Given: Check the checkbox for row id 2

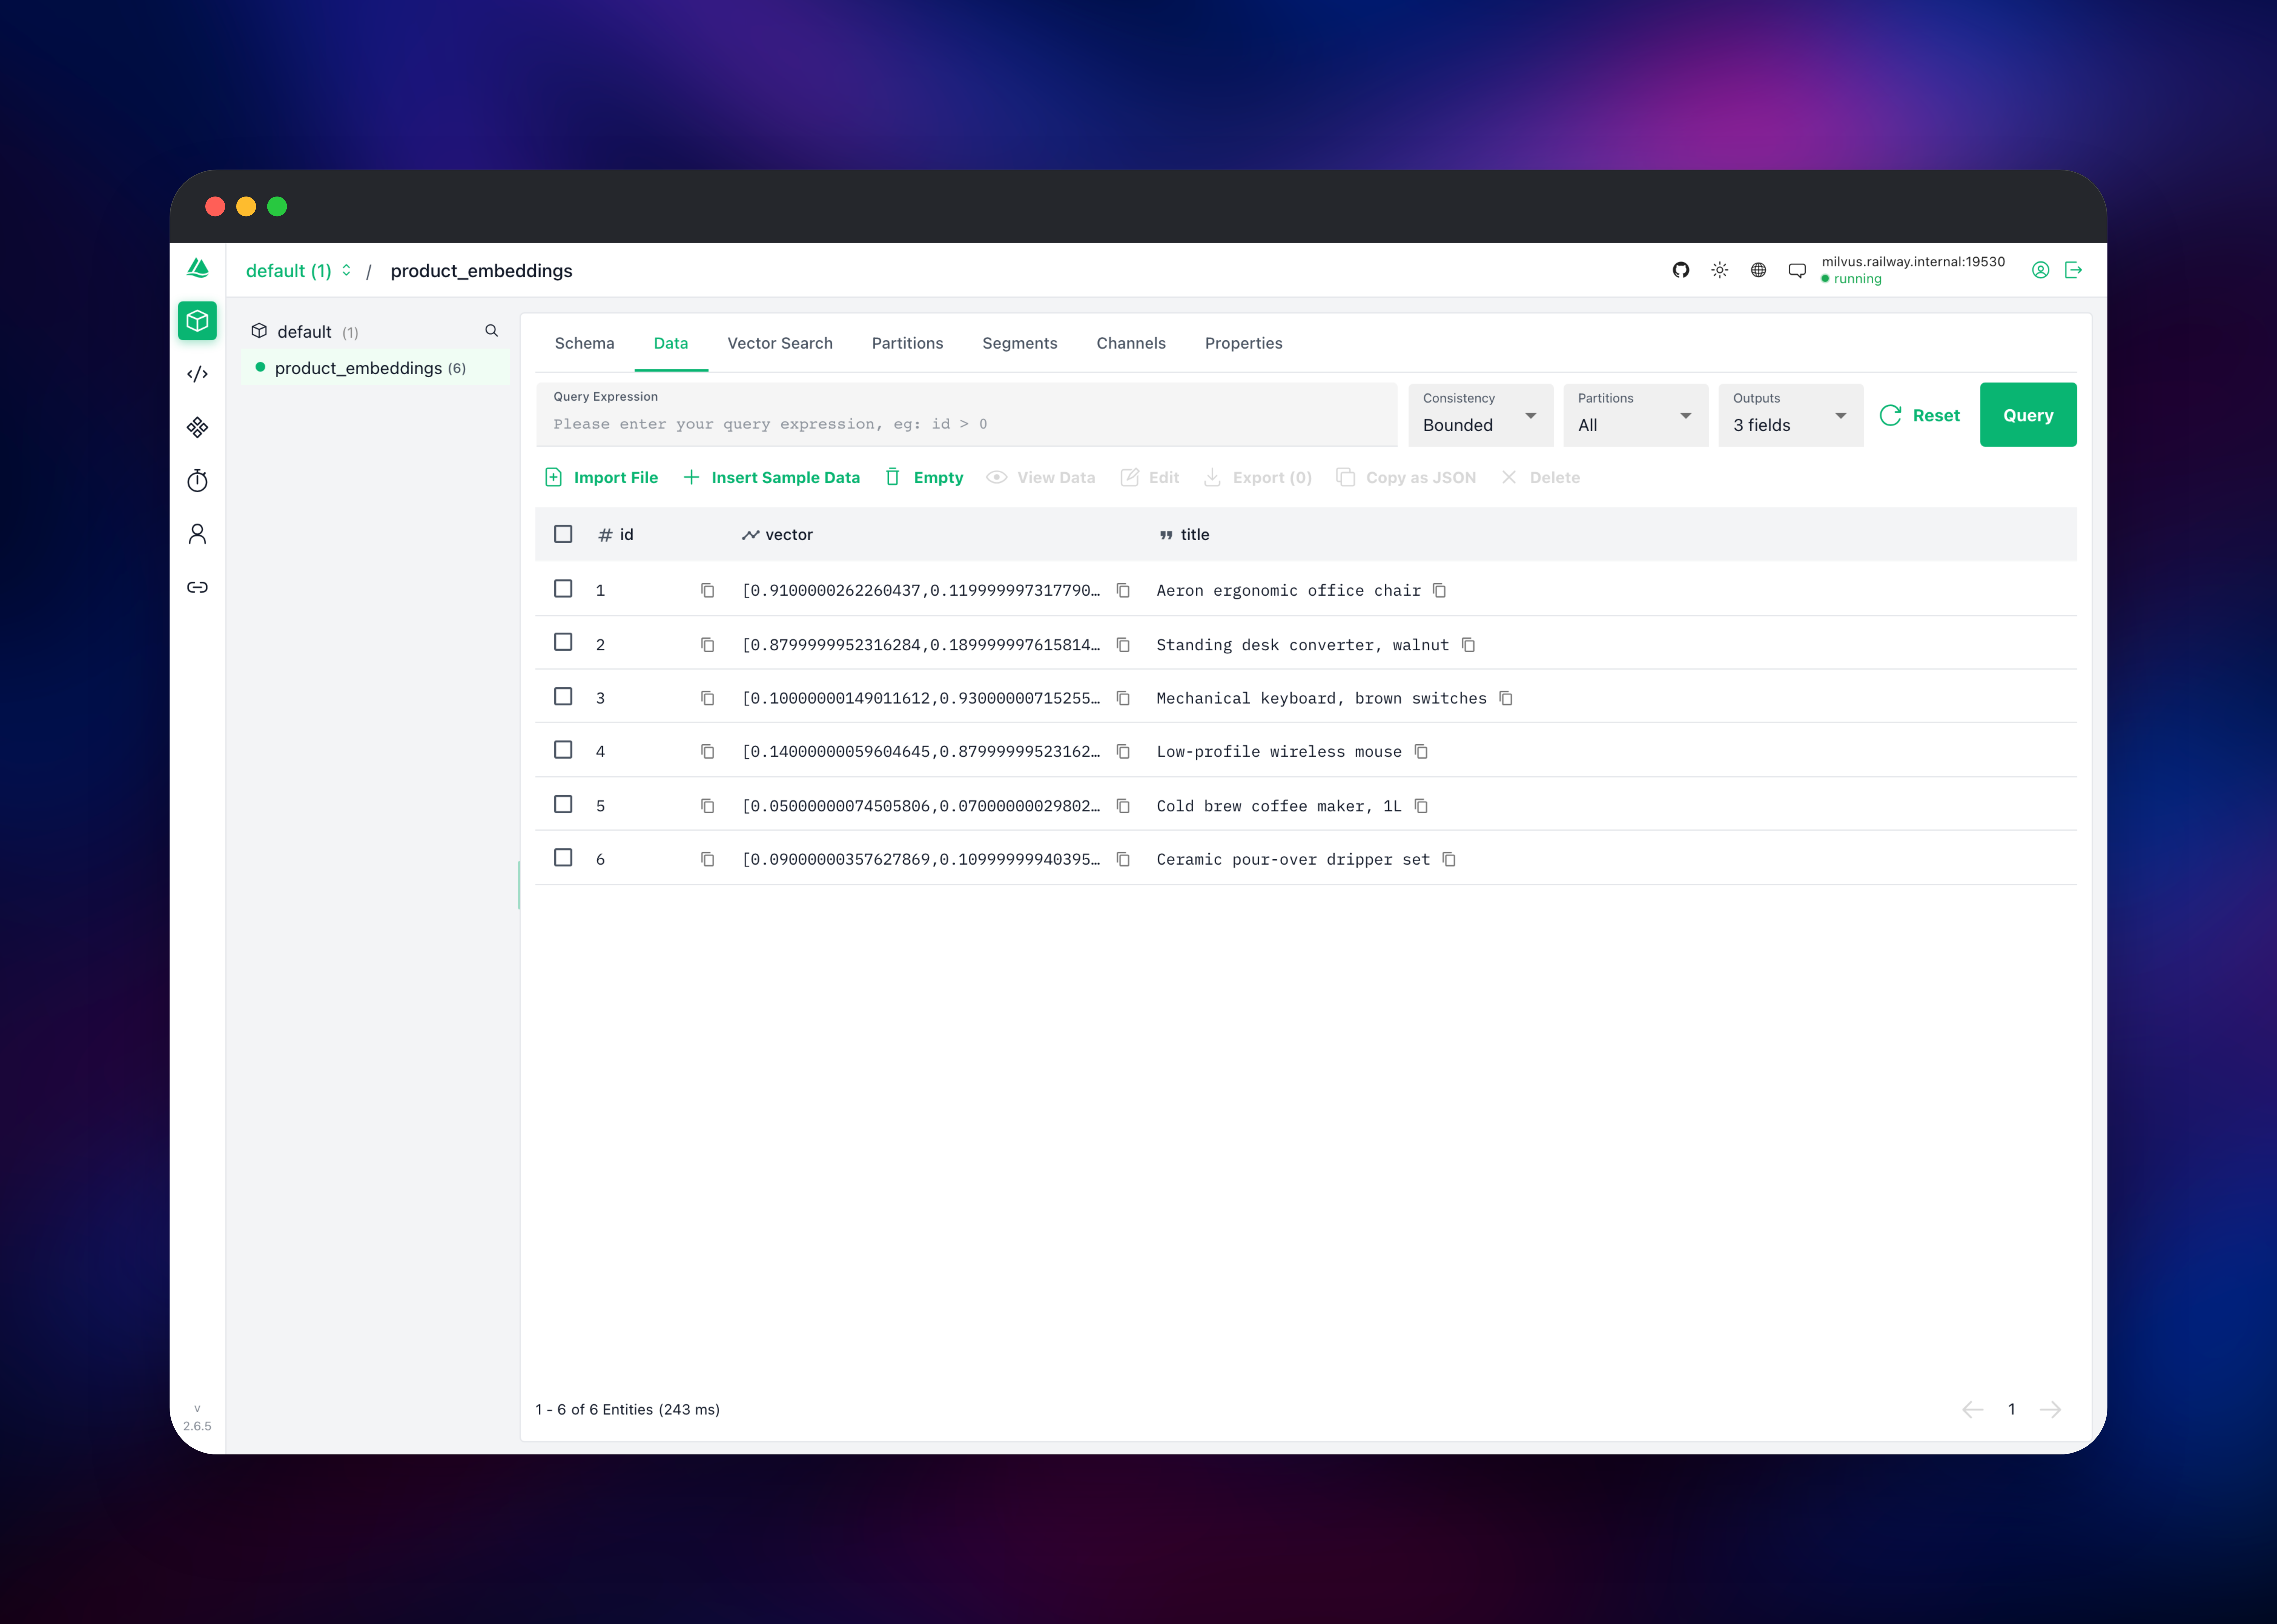Looking at the screenshot, I should coord(563,642).
